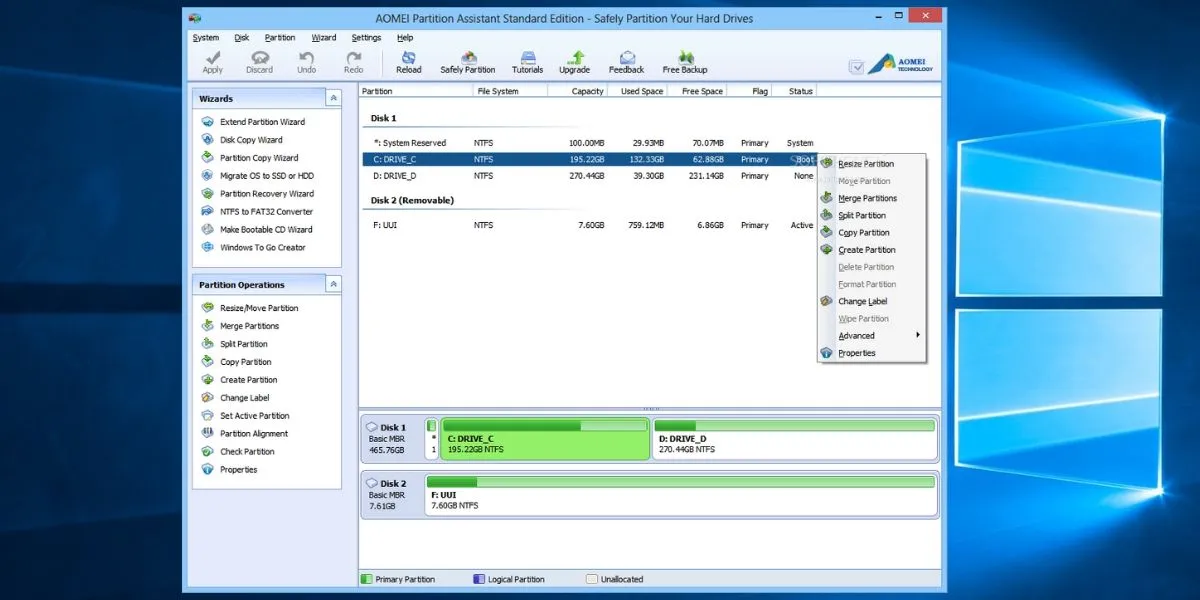The height and width of the screenshot is (600, 1200).
Task: Sort by File System column header
Action: [510, 91]
